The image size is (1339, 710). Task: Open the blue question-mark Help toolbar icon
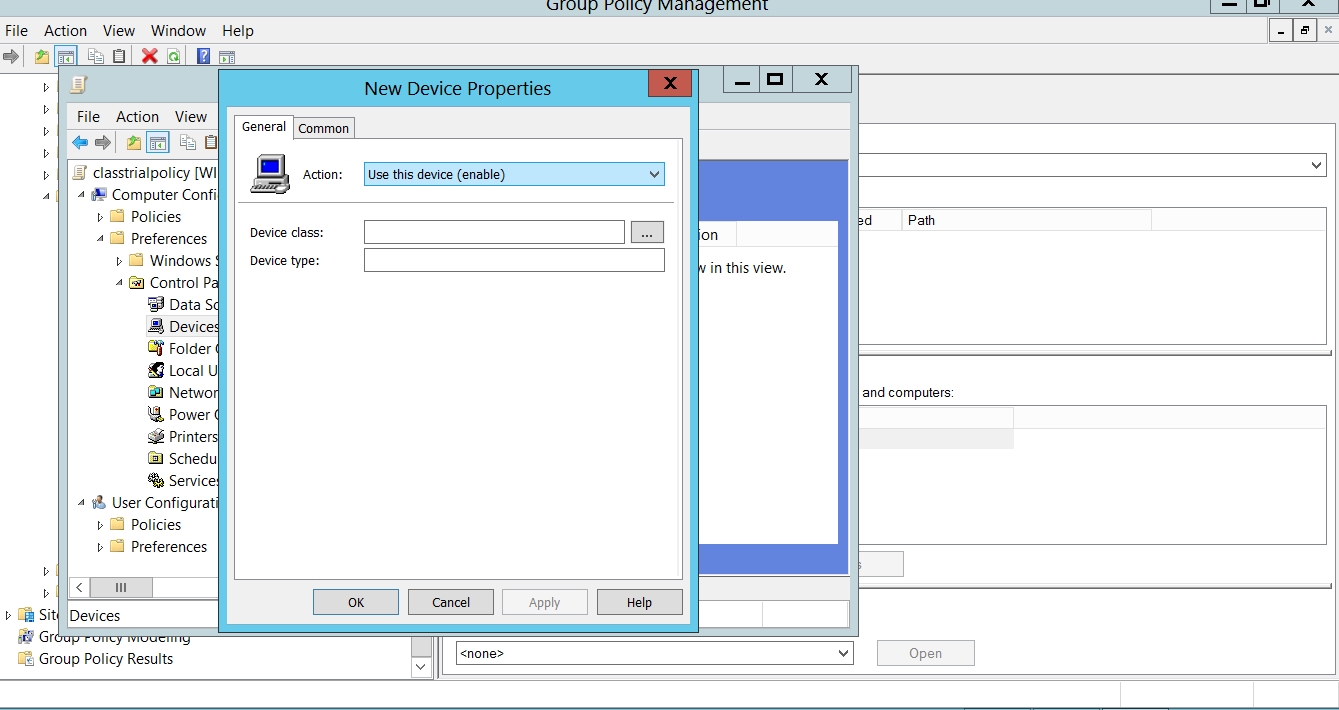point(203,56)
